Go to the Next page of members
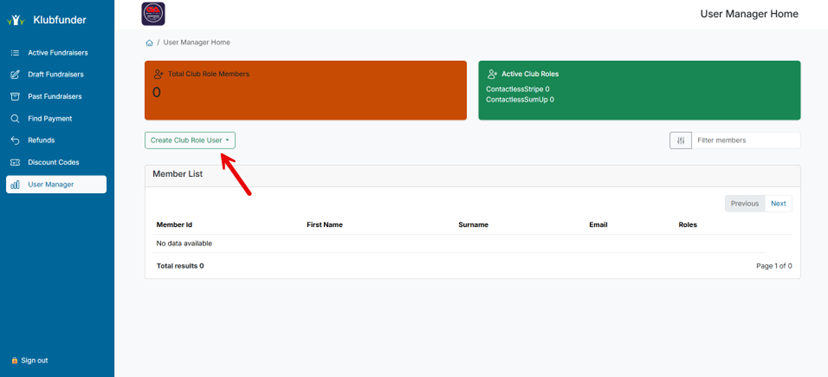The width and height of the screenshot is (828, 377). [x=778, y=203]
